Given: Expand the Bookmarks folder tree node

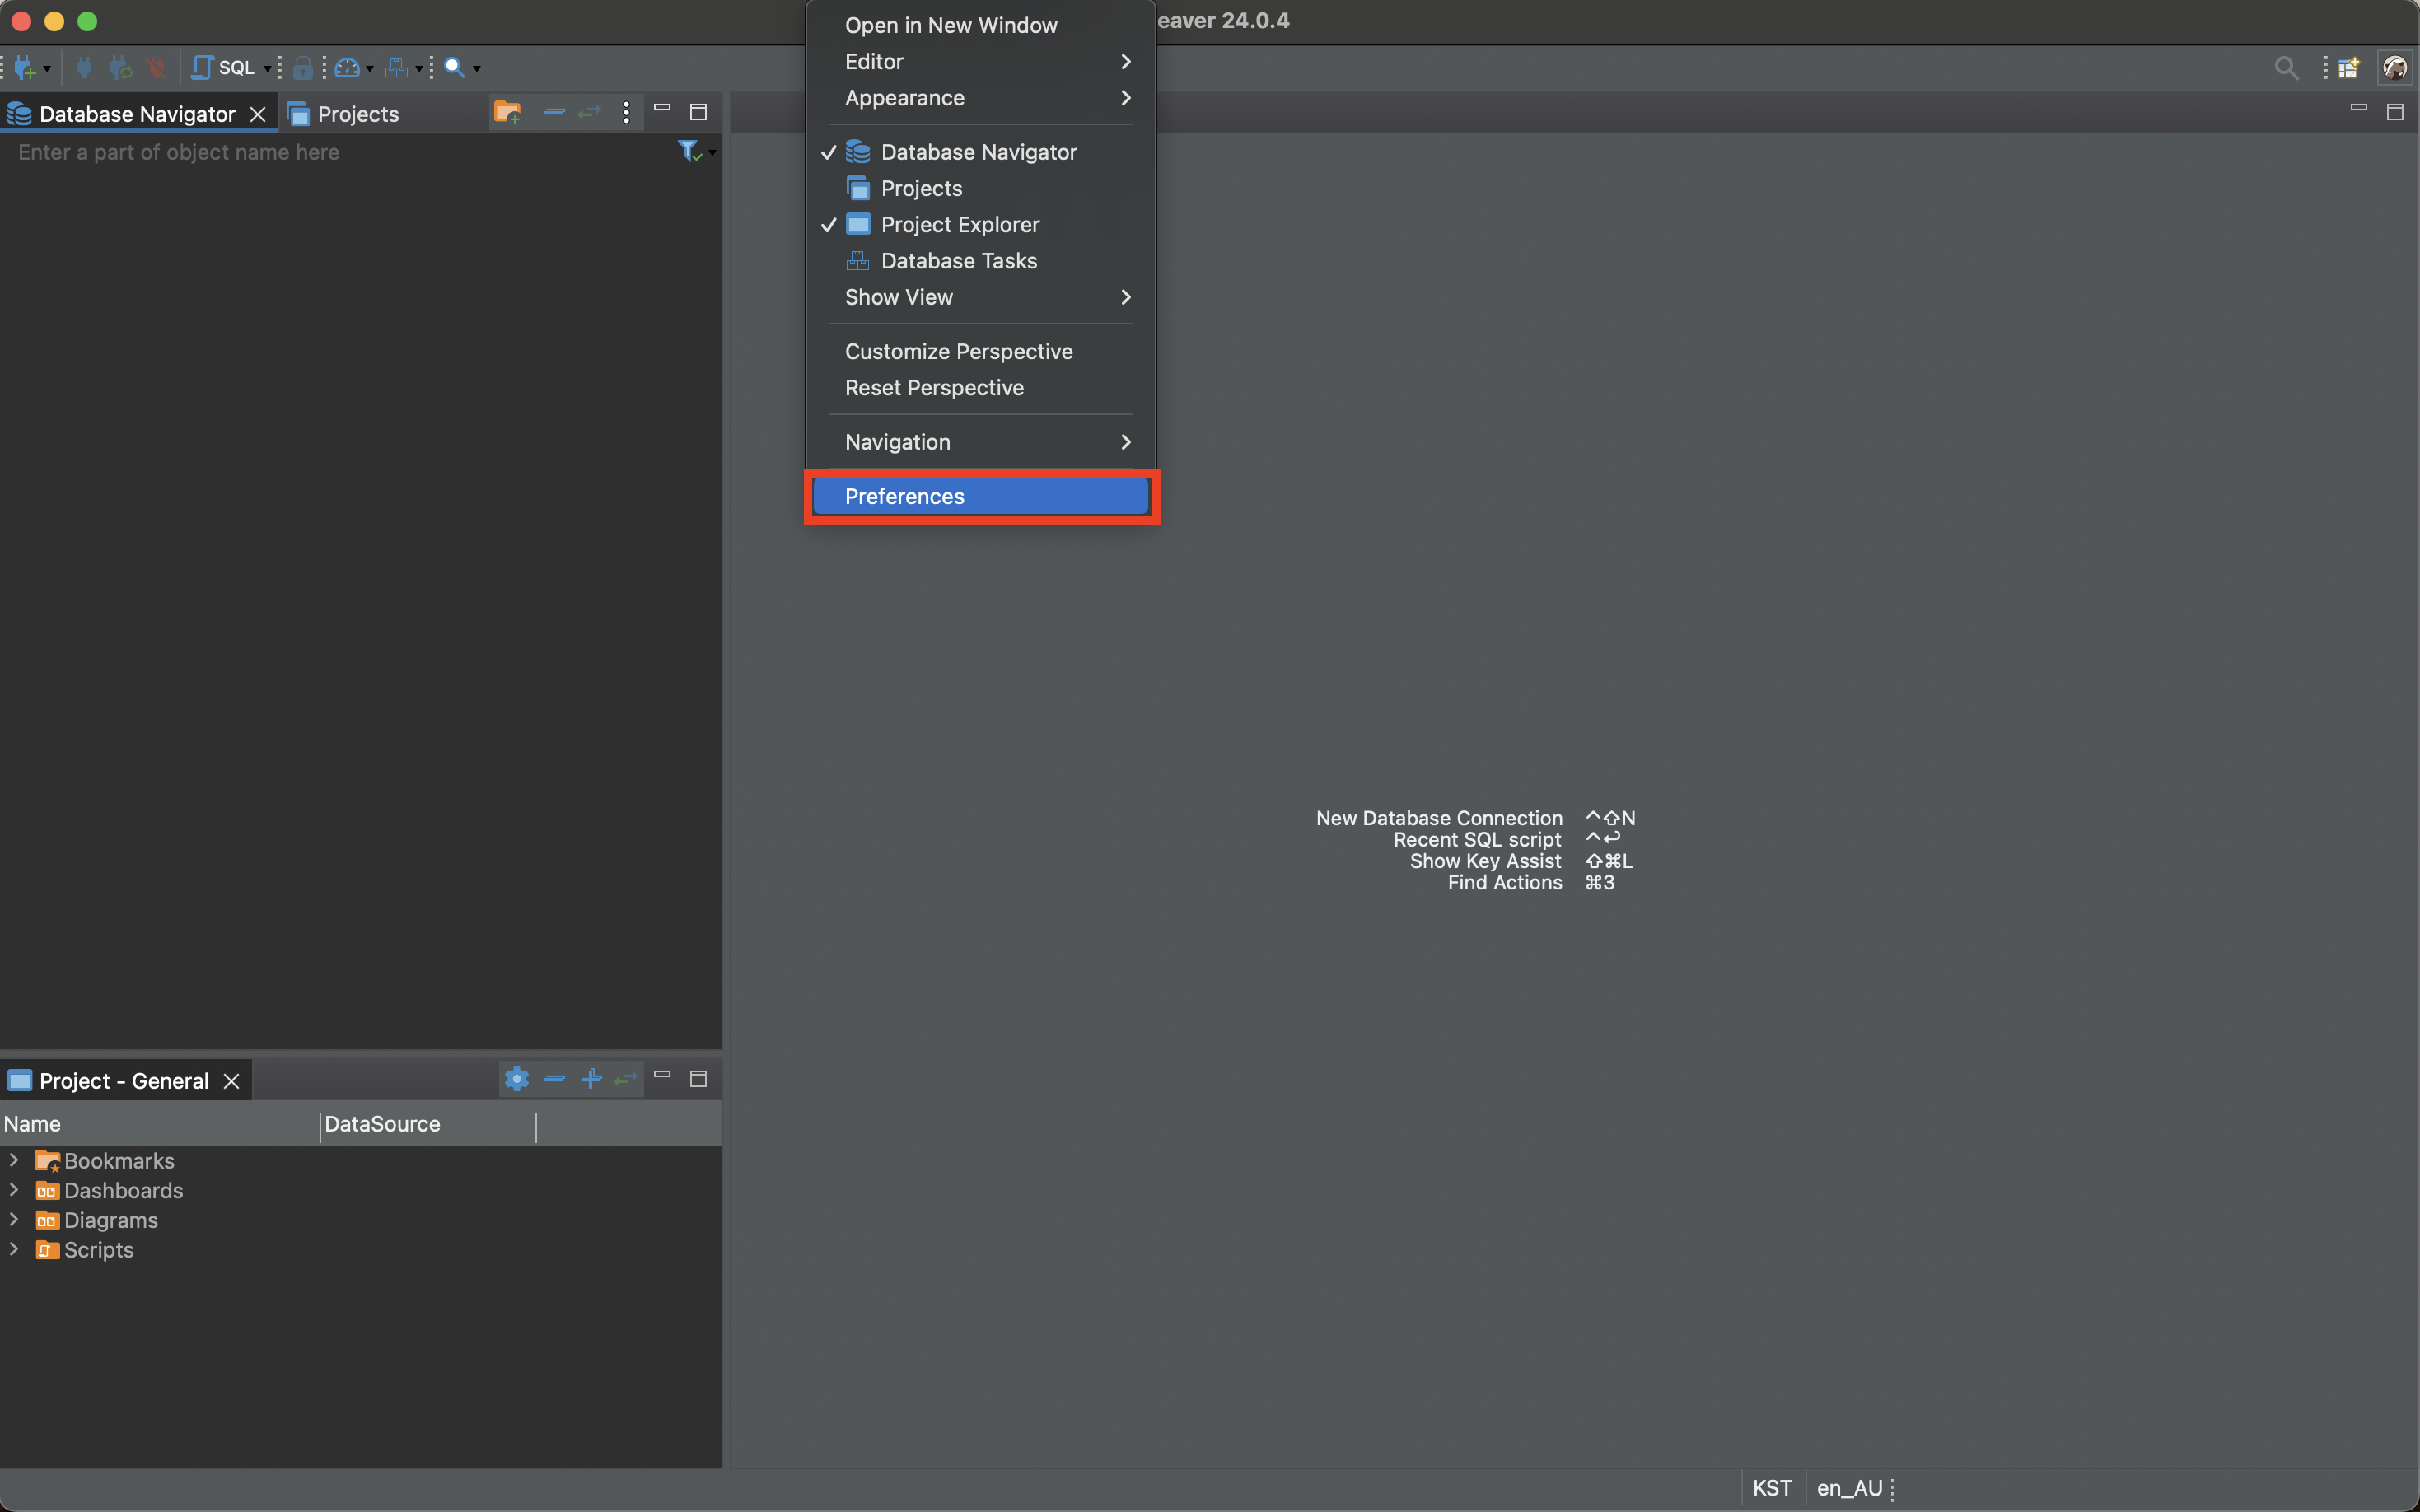Looking at the screenshot, I should pyautogui.click(x=14, y=1160).
